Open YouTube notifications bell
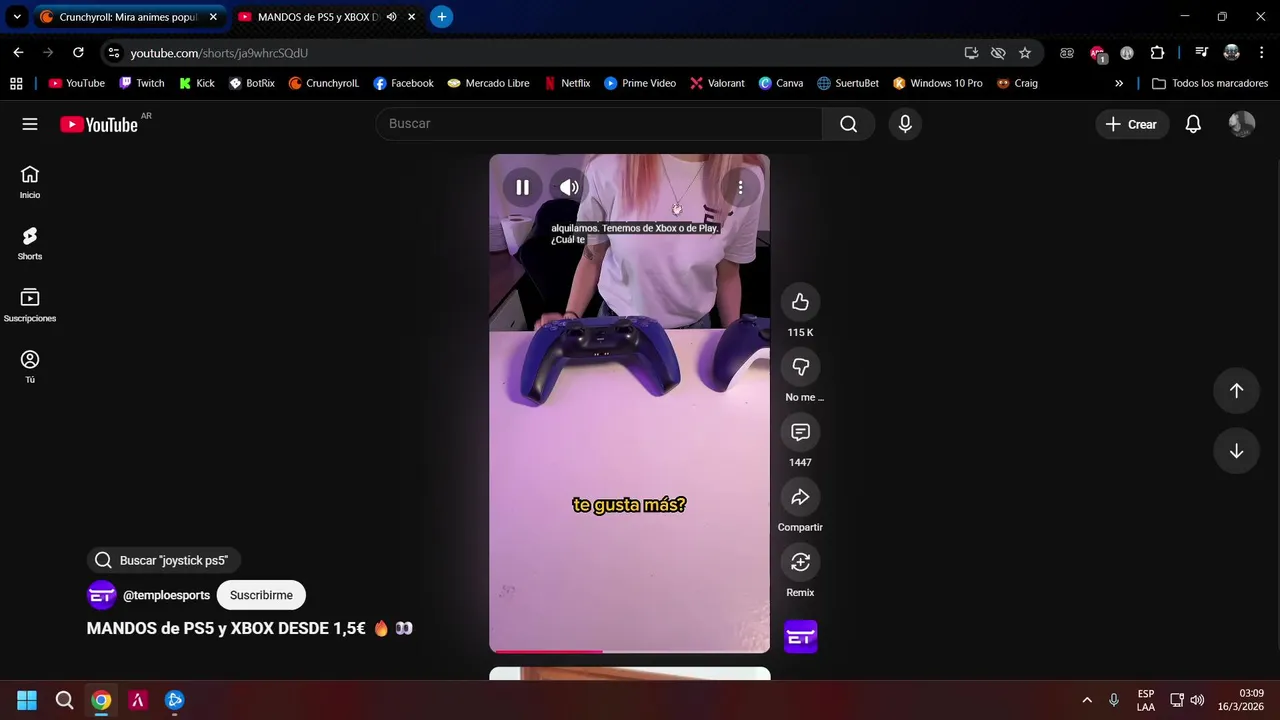 (1193, 124)
